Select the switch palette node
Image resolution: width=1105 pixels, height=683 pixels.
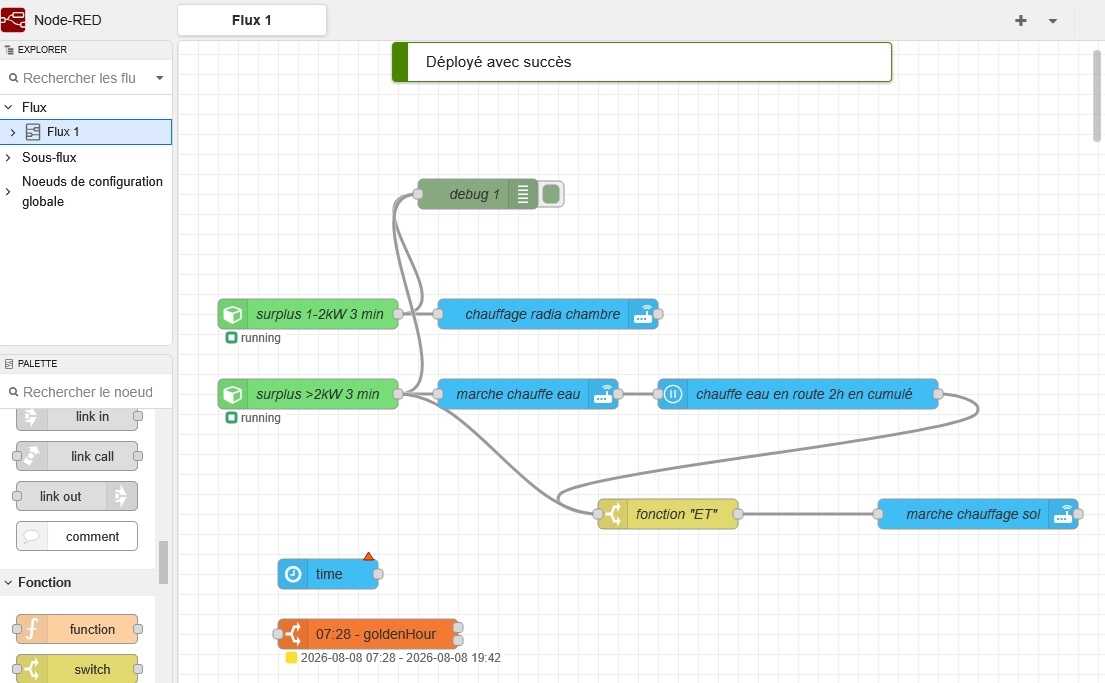pyautogui.click(x=76, y=669)
